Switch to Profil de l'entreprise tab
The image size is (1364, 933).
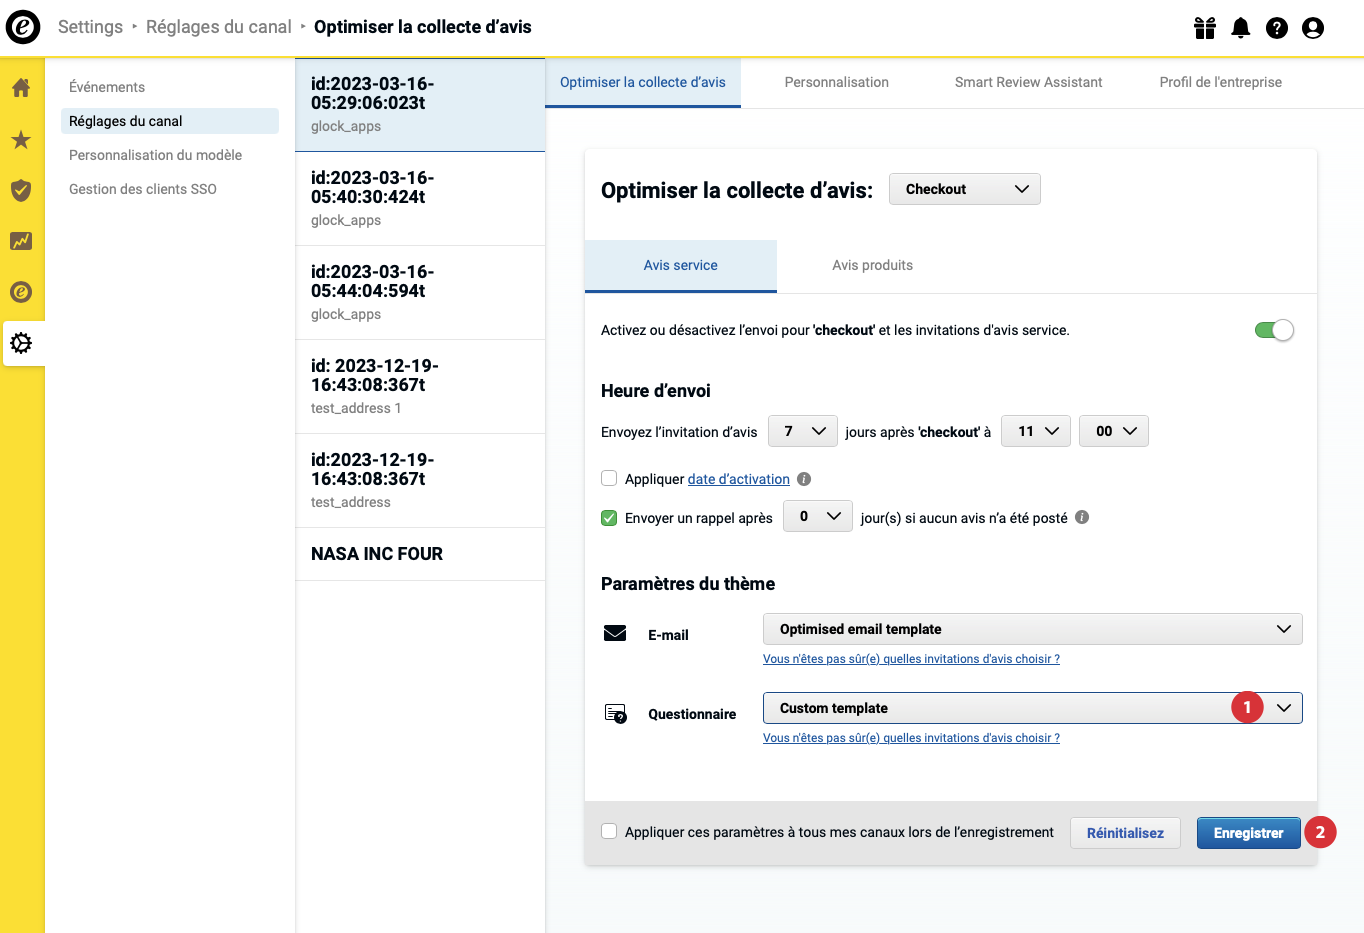[1221, 82]
